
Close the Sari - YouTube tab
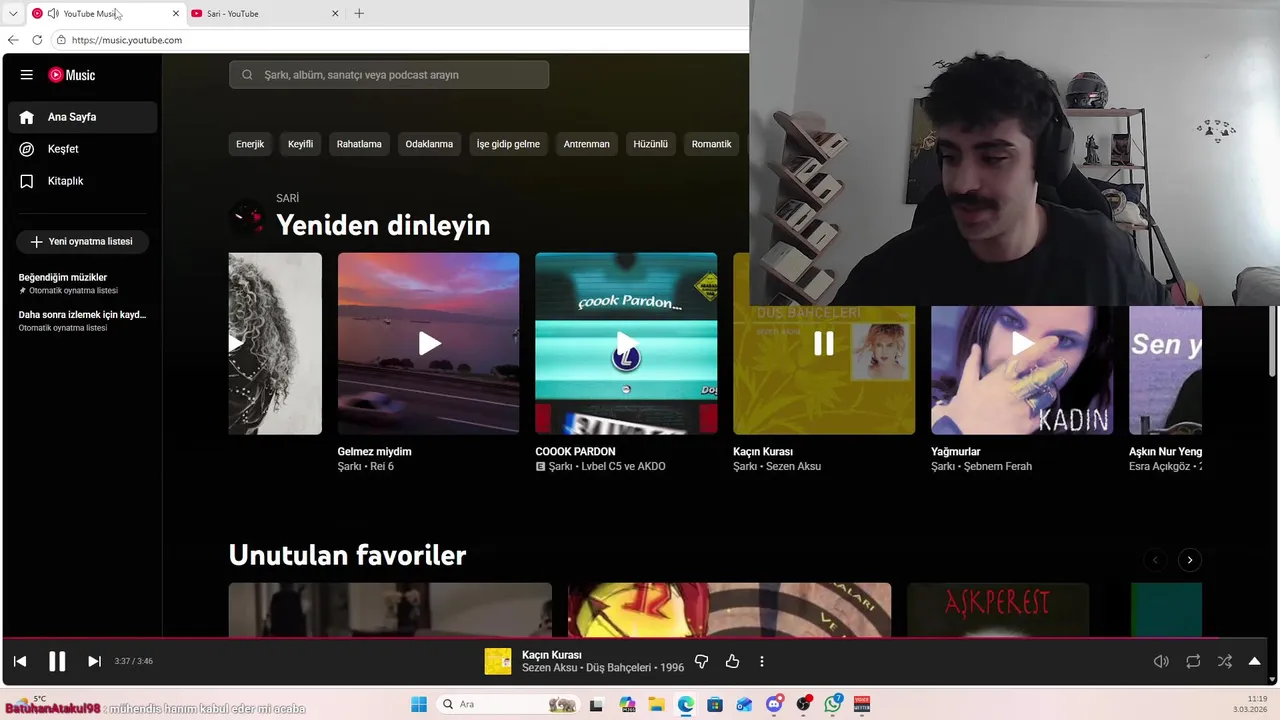(x=335, y=13)
